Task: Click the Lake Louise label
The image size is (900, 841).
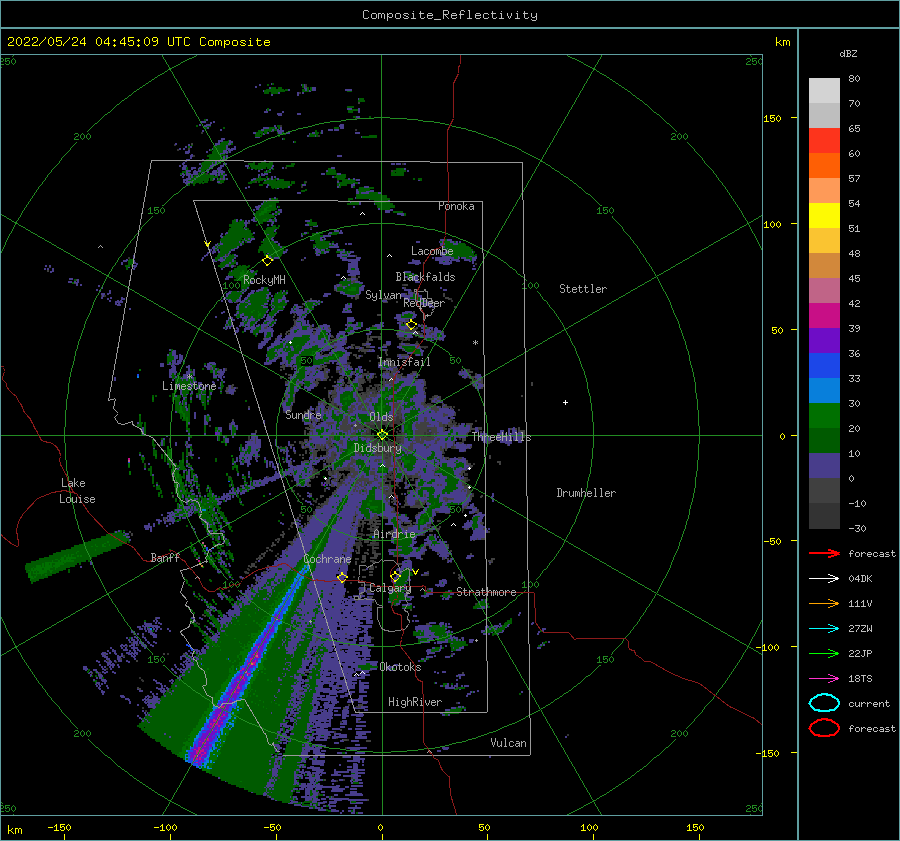Action: (77, 491)
